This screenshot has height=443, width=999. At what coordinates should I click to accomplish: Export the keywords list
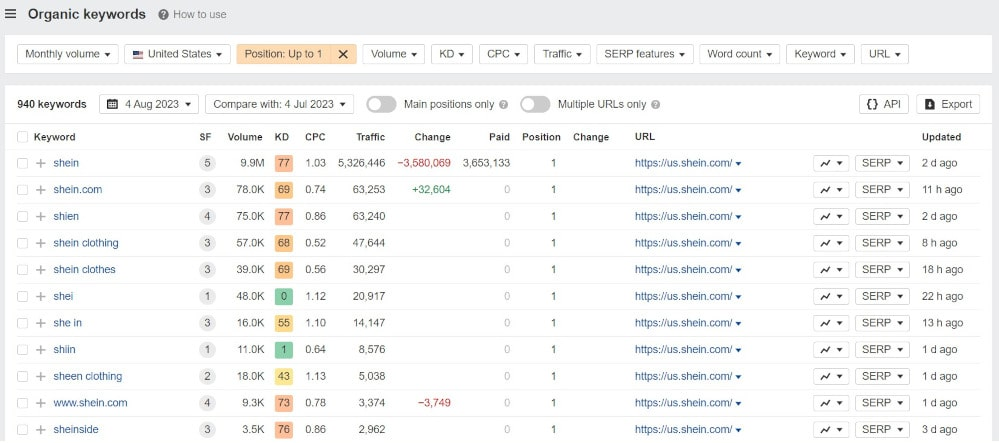(x=948, y=105)
